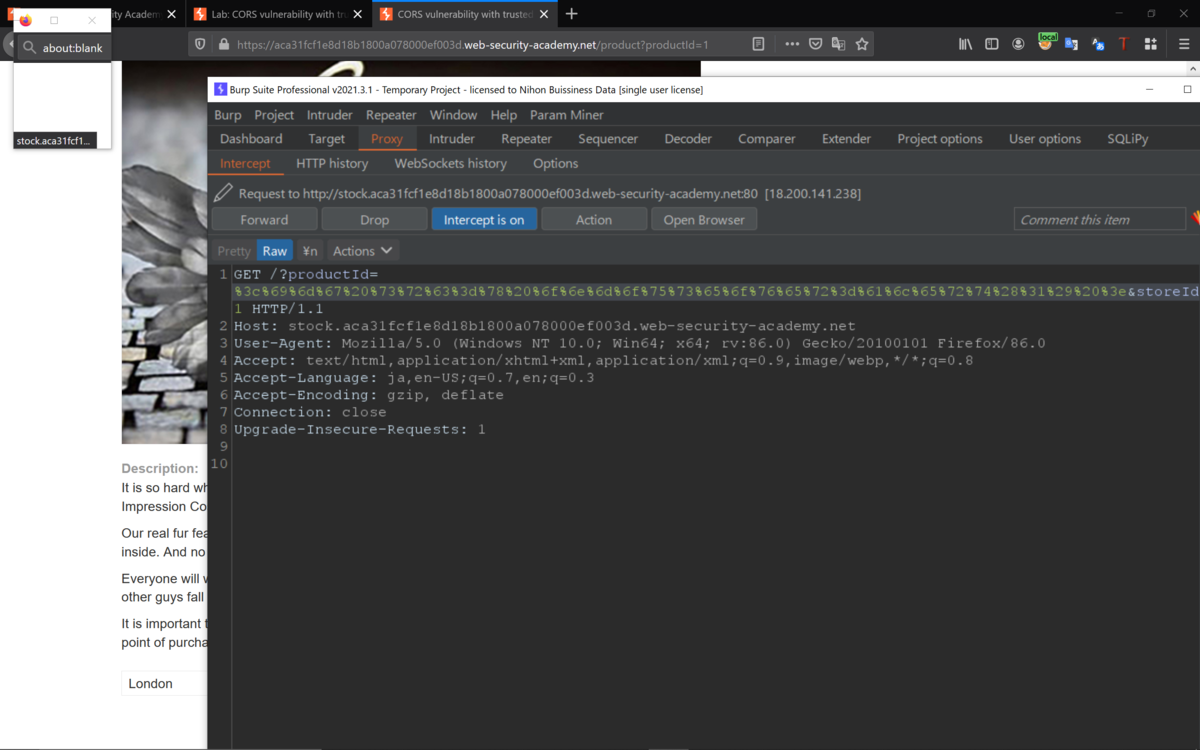
Task: Forward the intercepted request
Action: (265, 219)
